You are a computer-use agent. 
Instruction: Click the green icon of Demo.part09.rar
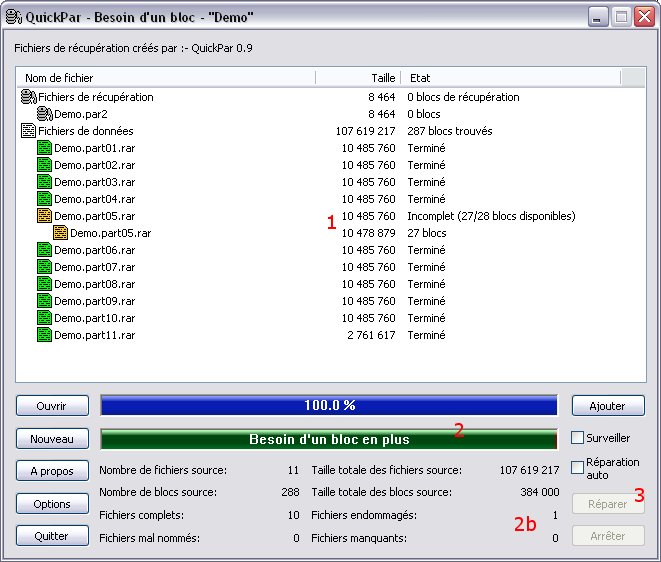point(44,301)
